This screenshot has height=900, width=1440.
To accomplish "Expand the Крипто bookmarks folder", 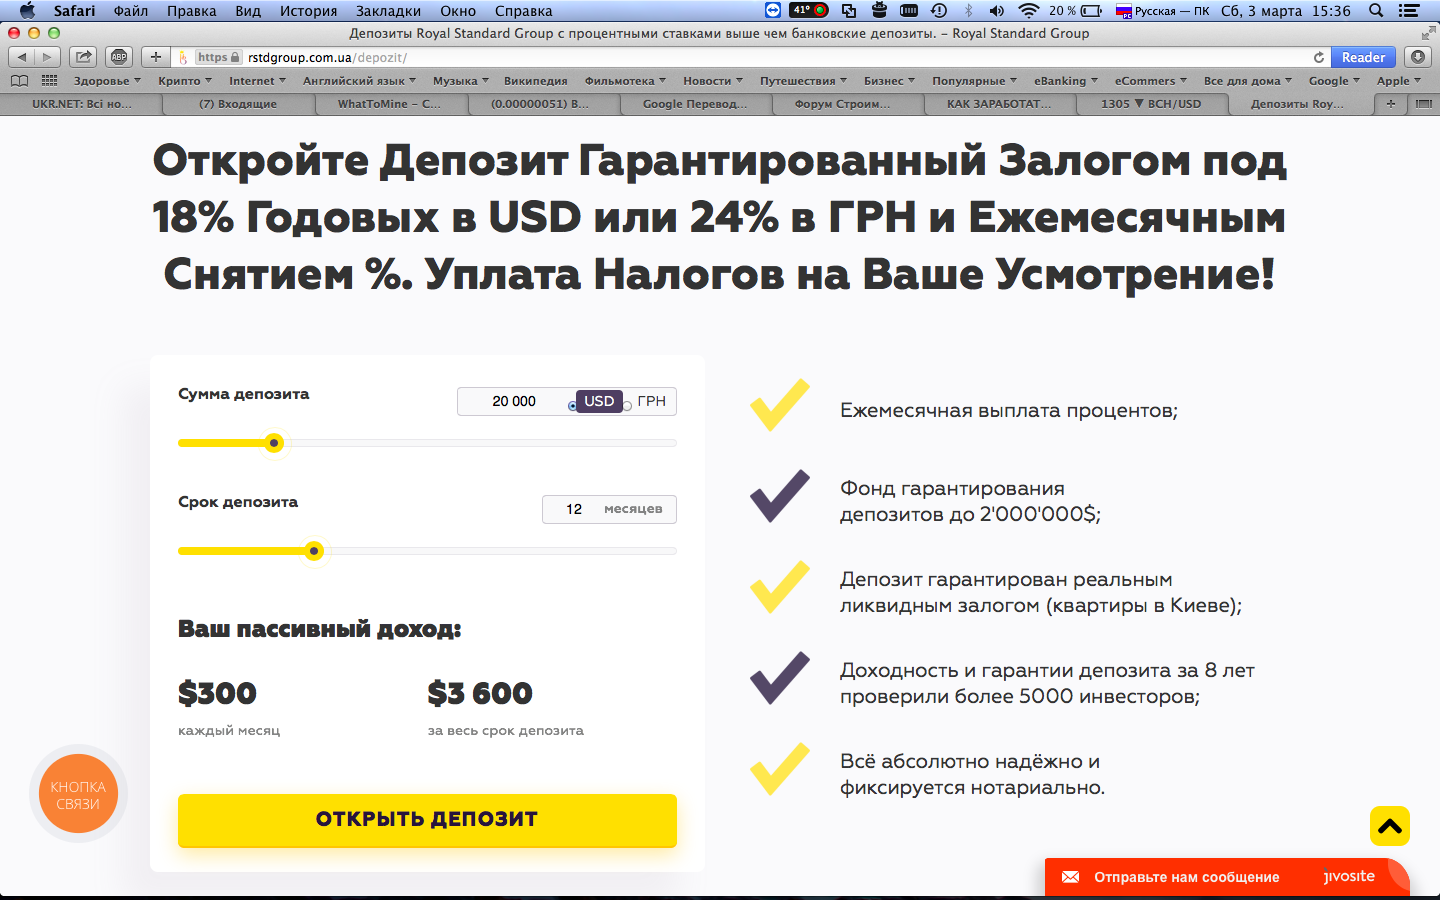I will point(185,80).
